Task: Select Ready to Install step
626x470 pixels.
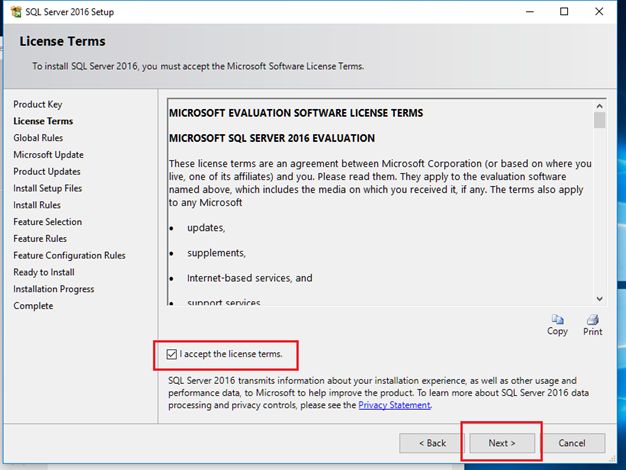Action: 44,272
